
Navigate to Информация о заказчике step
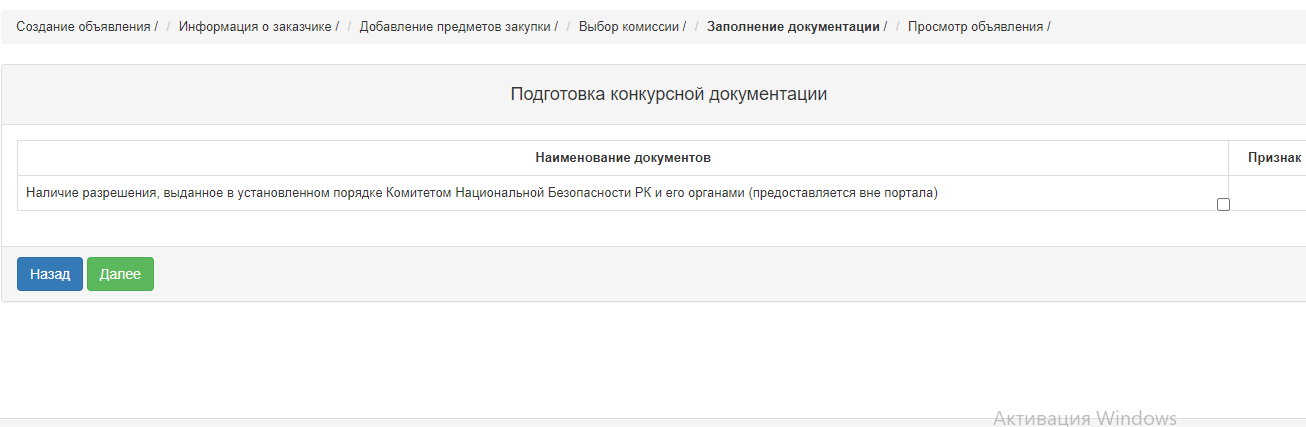tap(256, 27)
